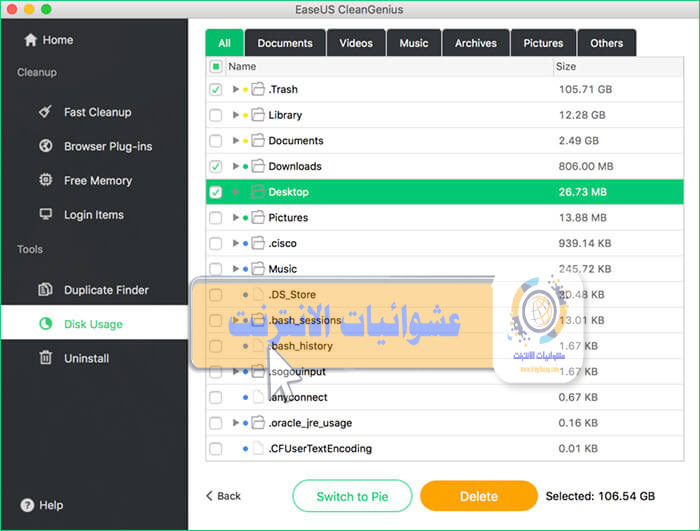Click the .oracle_jre_usage folder icon
The width and height of the screenshot is (700, 531).
[258, 422]
